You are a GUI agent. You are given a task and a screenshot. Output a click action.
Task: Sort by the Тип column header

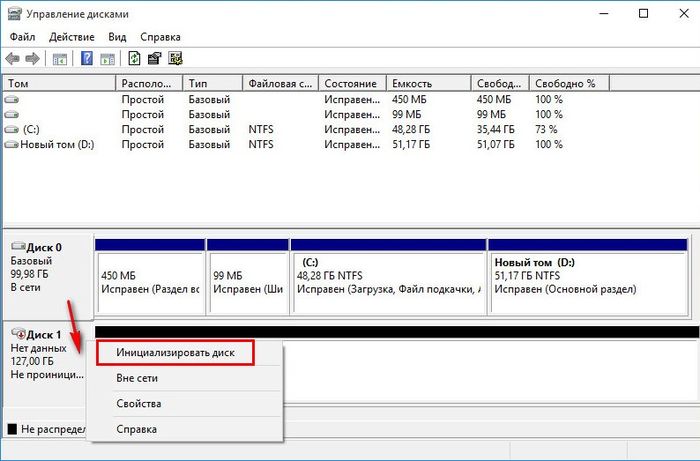(x=212, y=83)
